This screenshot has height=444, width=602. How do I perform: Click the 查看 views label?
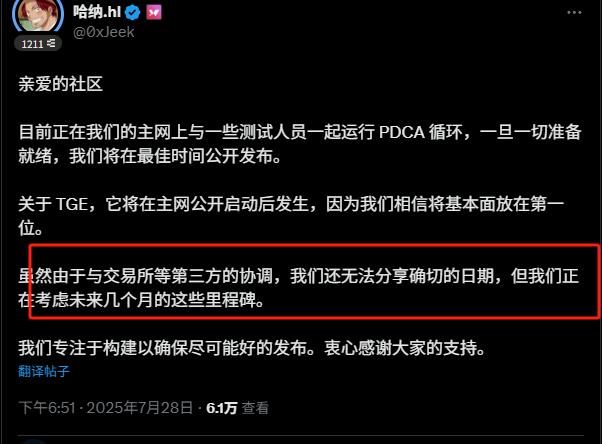point(255,408)
